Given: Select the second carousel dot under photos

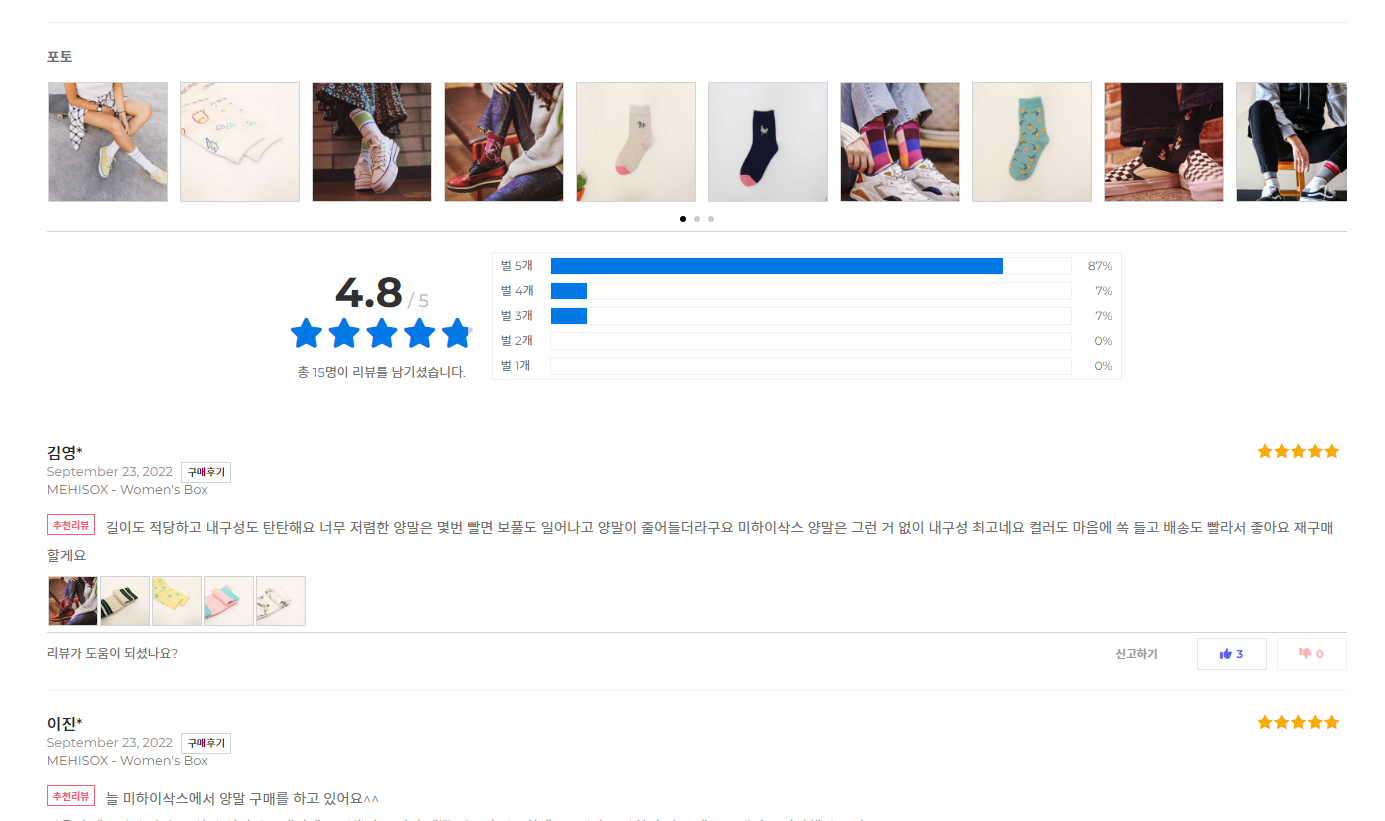Looking at the screenshot, I should click(697, 219).
